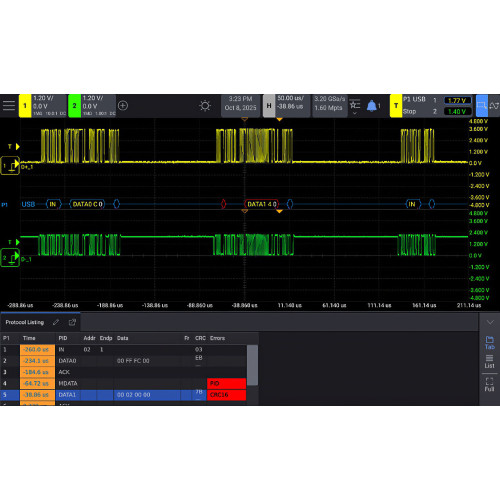Select row 2 DATA0 packet
The height and width of the screenshot is (500, 500).
point(124,361)
